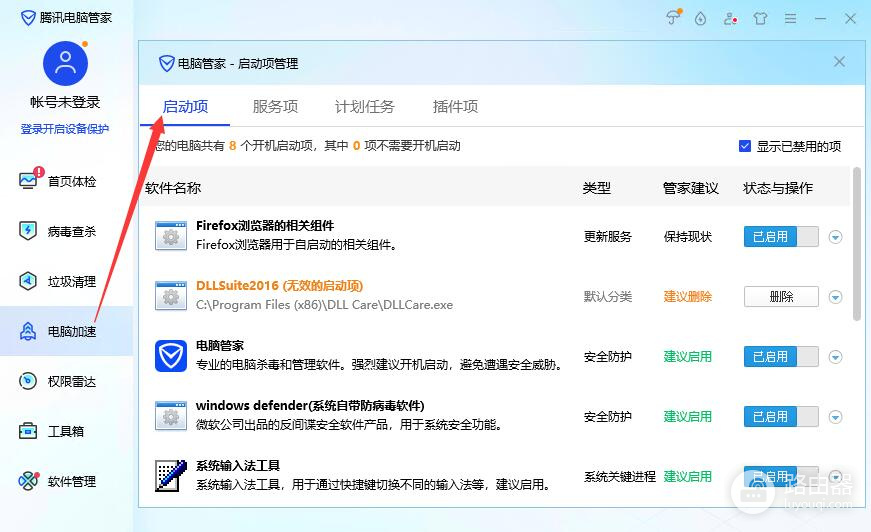Click the umbrella icon in title bar
The width and height of the screenshot is (871, 532).
pos(673,18)
